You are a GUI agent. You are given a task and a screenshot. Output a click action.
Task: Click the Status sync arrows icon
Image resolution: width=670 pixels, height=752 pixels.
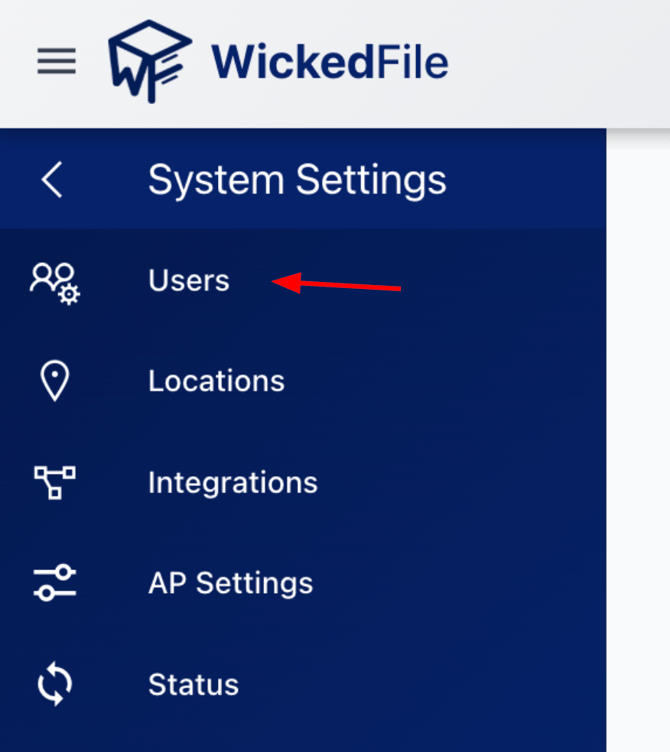pos(54,685)
